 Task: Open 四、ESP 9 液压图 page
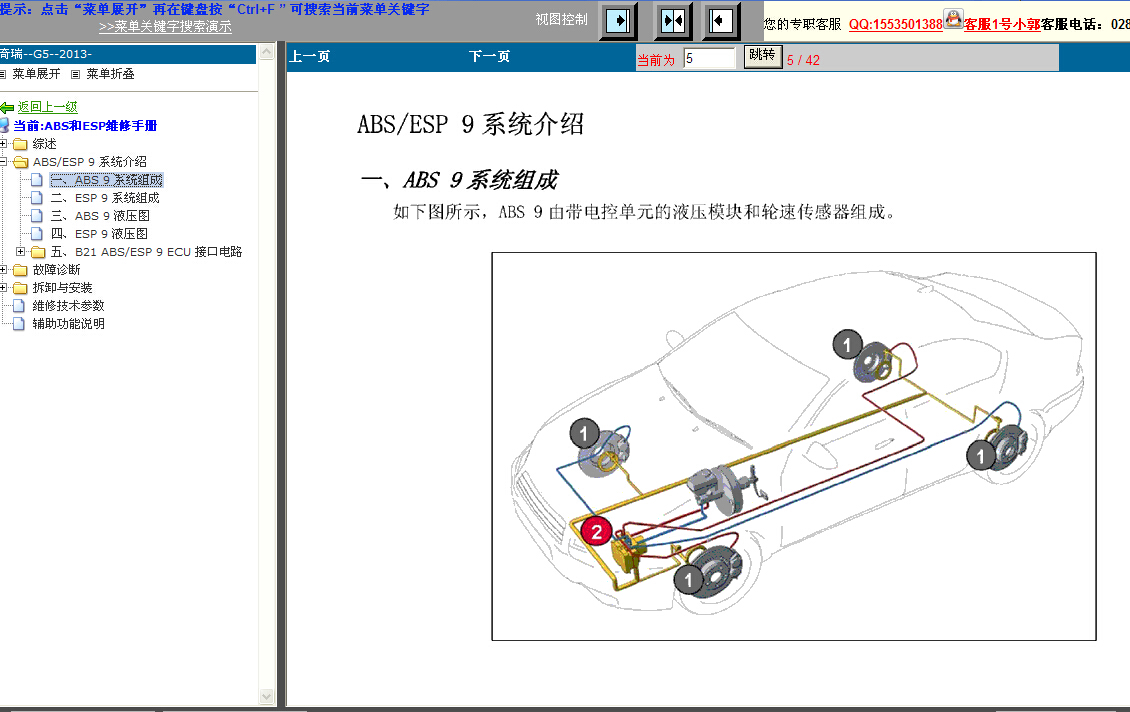99,233
